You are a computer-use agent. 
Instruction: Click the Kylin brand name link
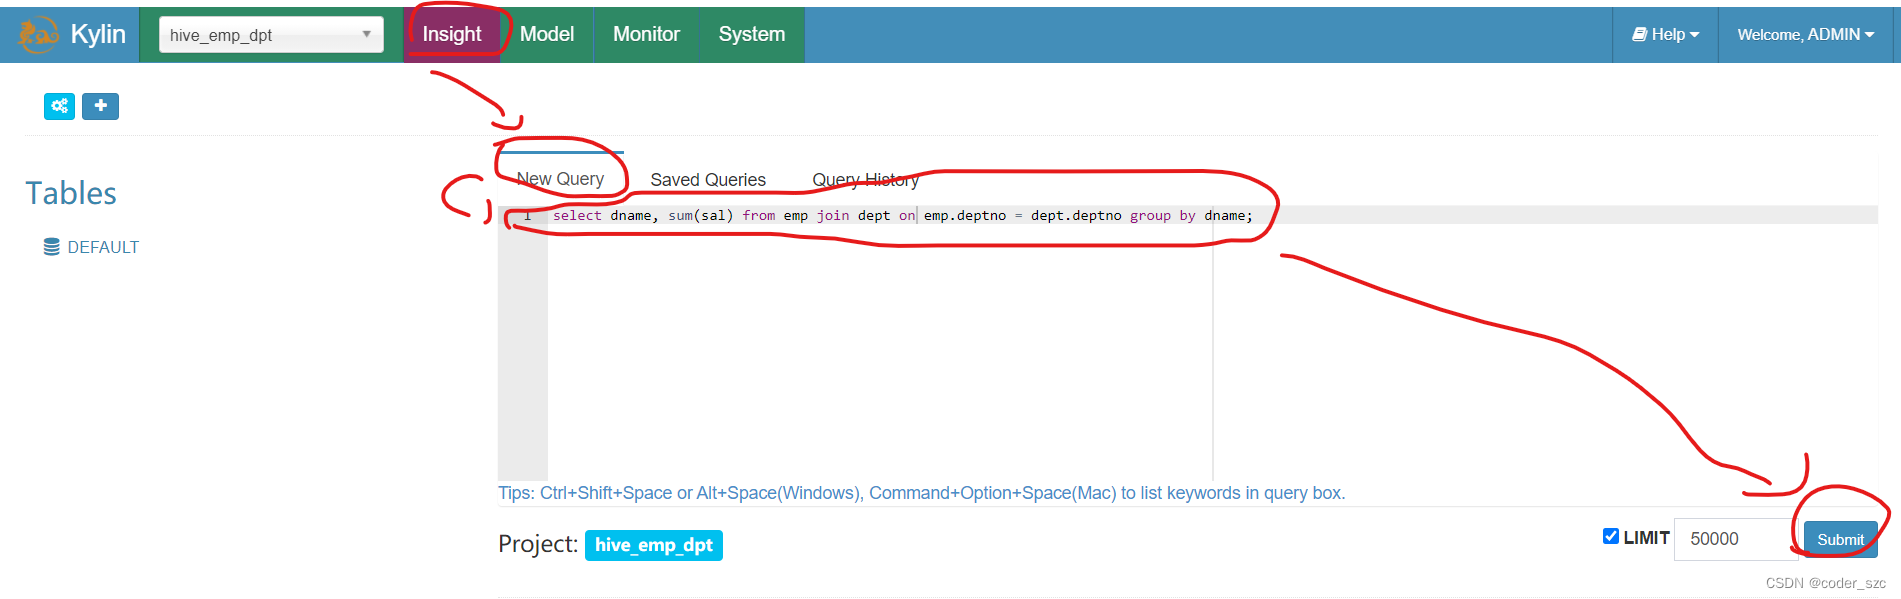pos(98,34)
